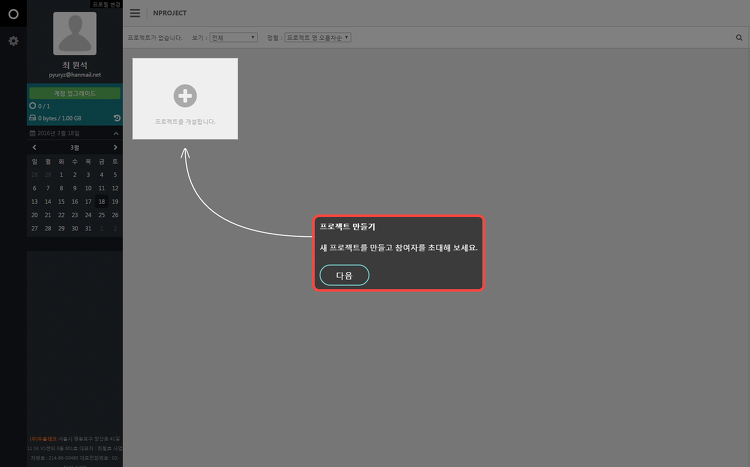Select day 25 in the calendar

[101, 215]
